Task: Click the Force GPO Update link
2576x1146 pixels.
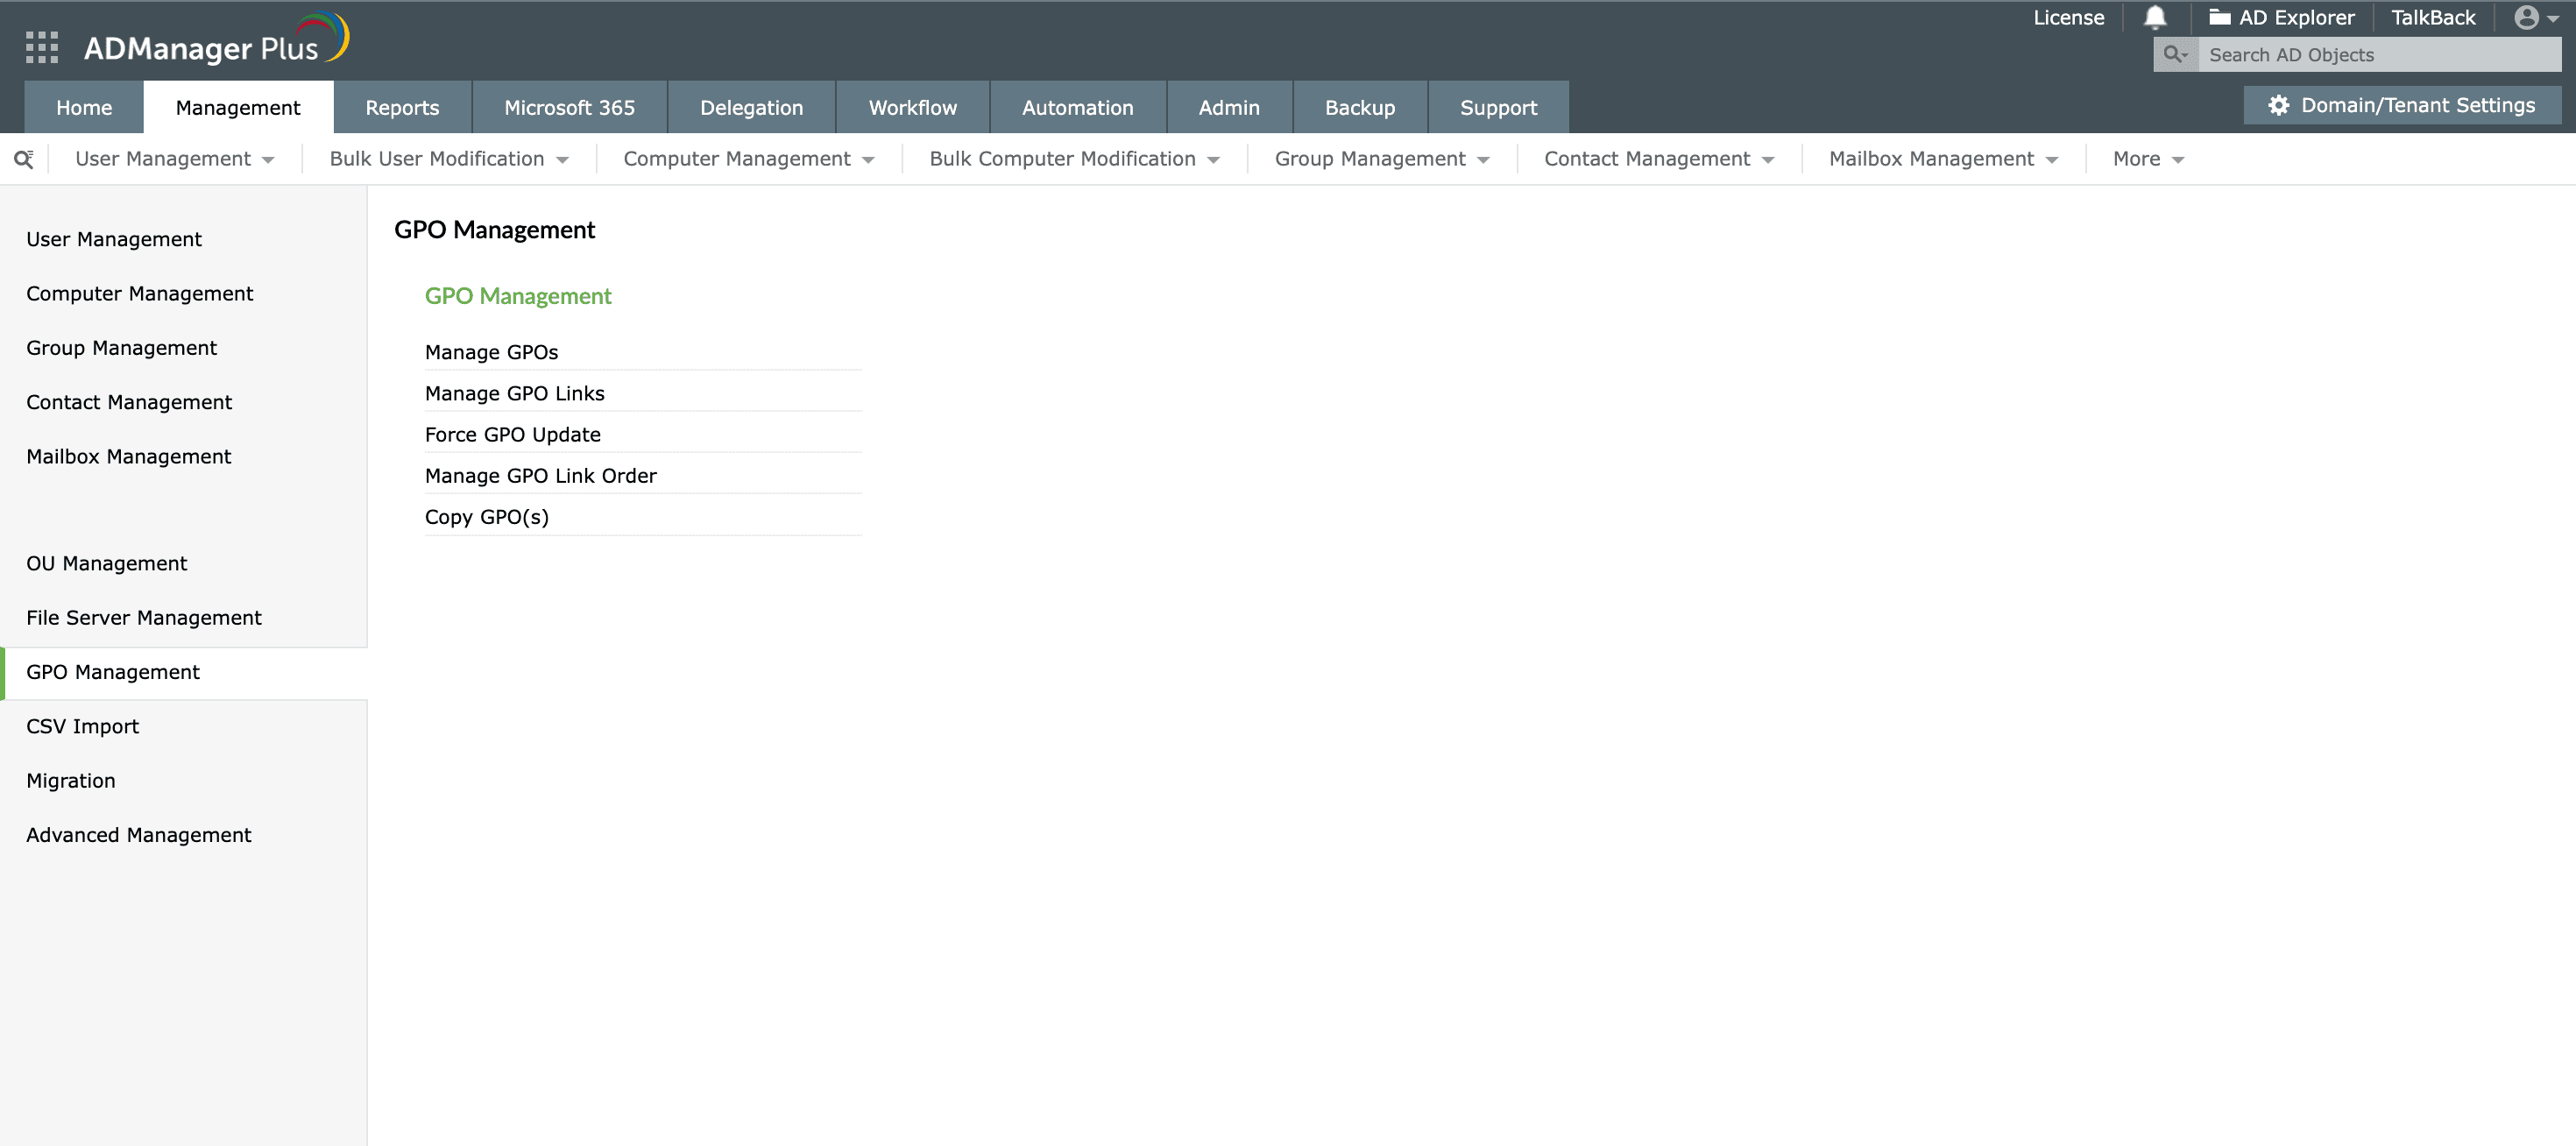Action: [x=512, y=434]
